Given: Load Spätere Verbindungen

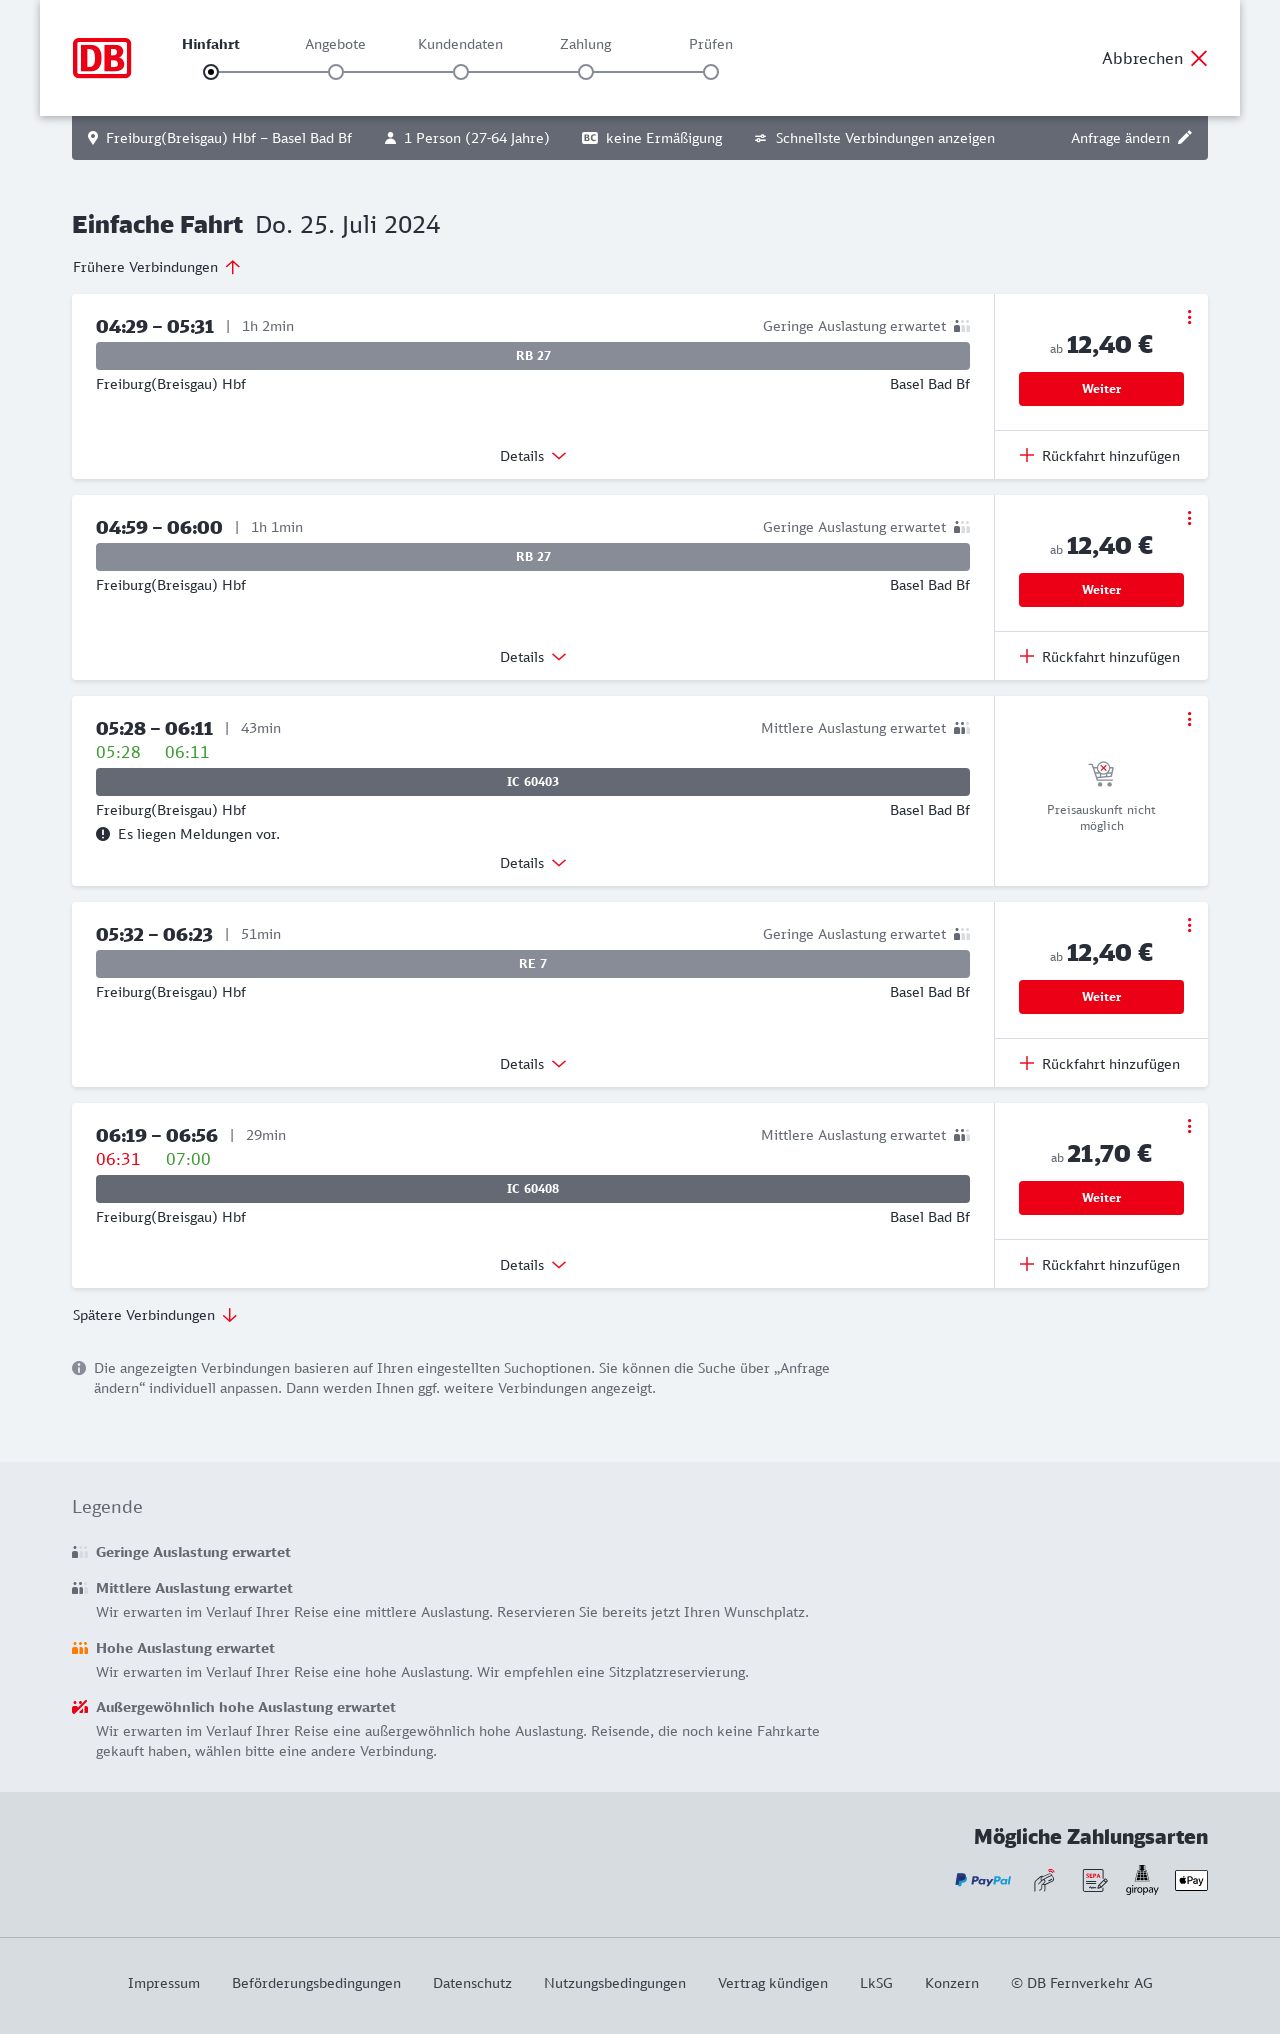Looking at the screenshot, I should pyautogui.click(x=155, y=1315).
